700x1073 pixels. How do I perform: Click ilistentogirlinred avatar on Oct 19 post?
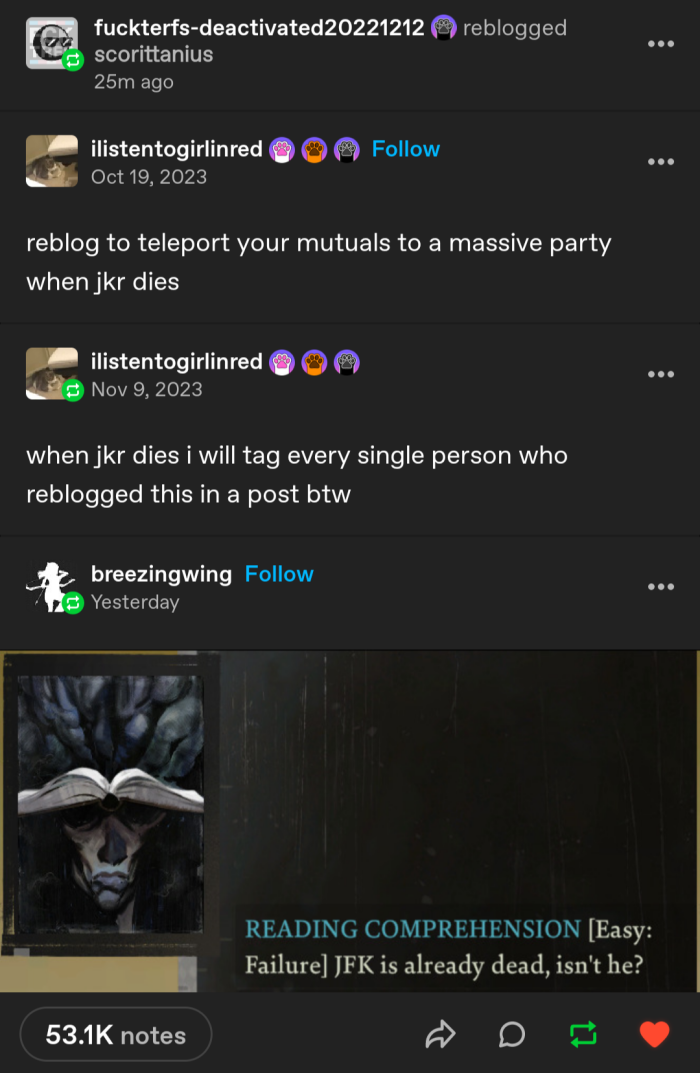(51, 161)
